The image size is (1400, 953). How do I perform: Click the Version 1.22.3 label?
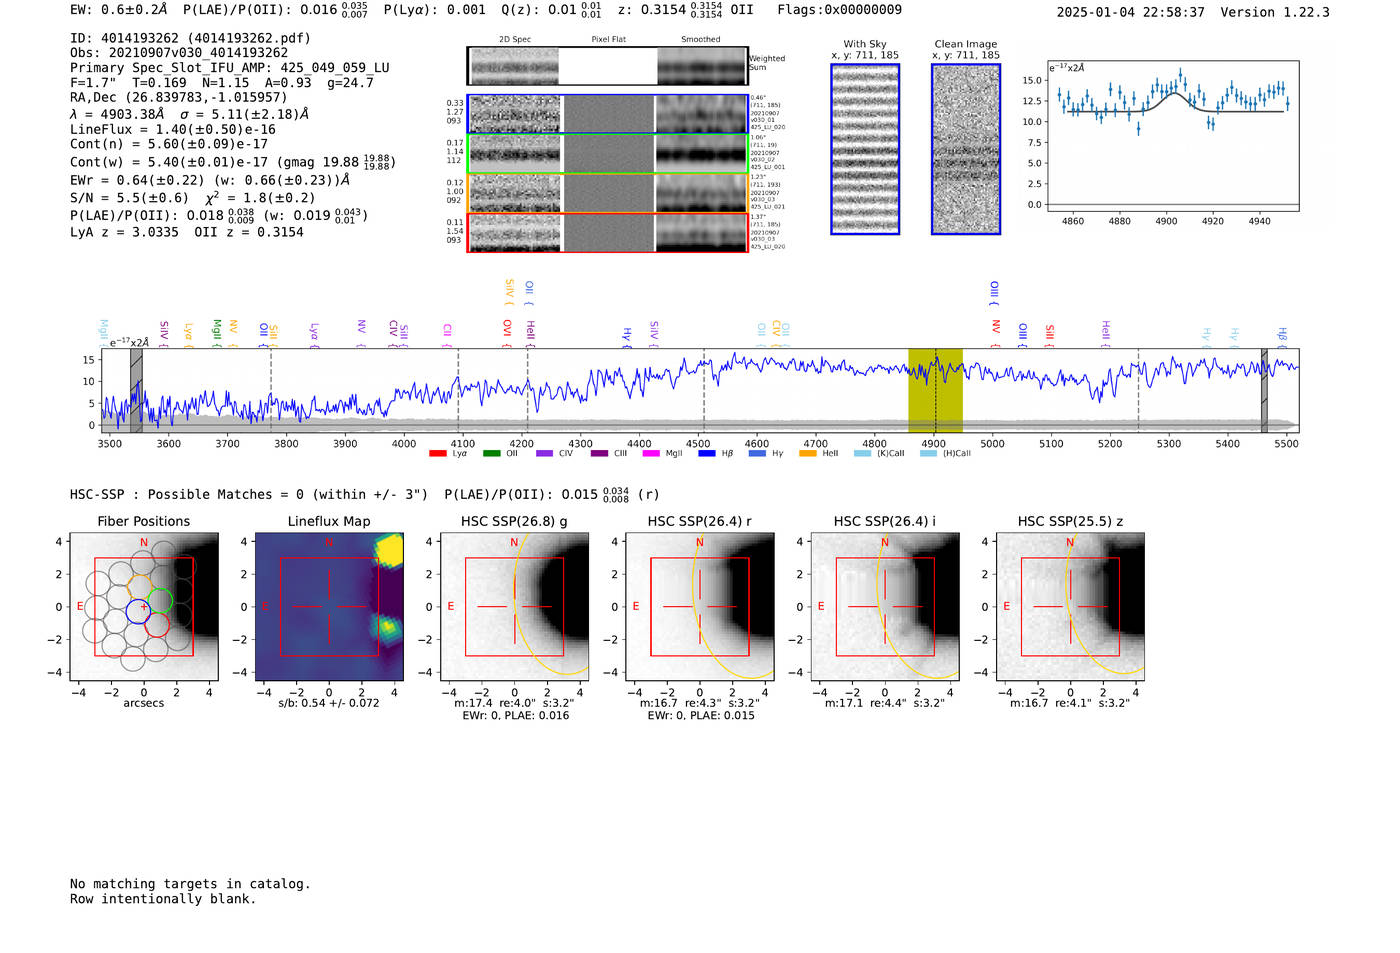pyautogui.click(x=1275, y=12)
